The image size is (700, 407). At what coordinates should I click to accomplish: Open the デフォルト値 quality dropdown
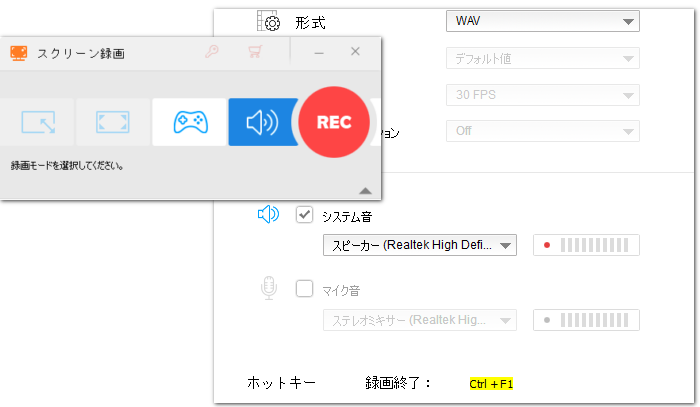tap(543, 58)
